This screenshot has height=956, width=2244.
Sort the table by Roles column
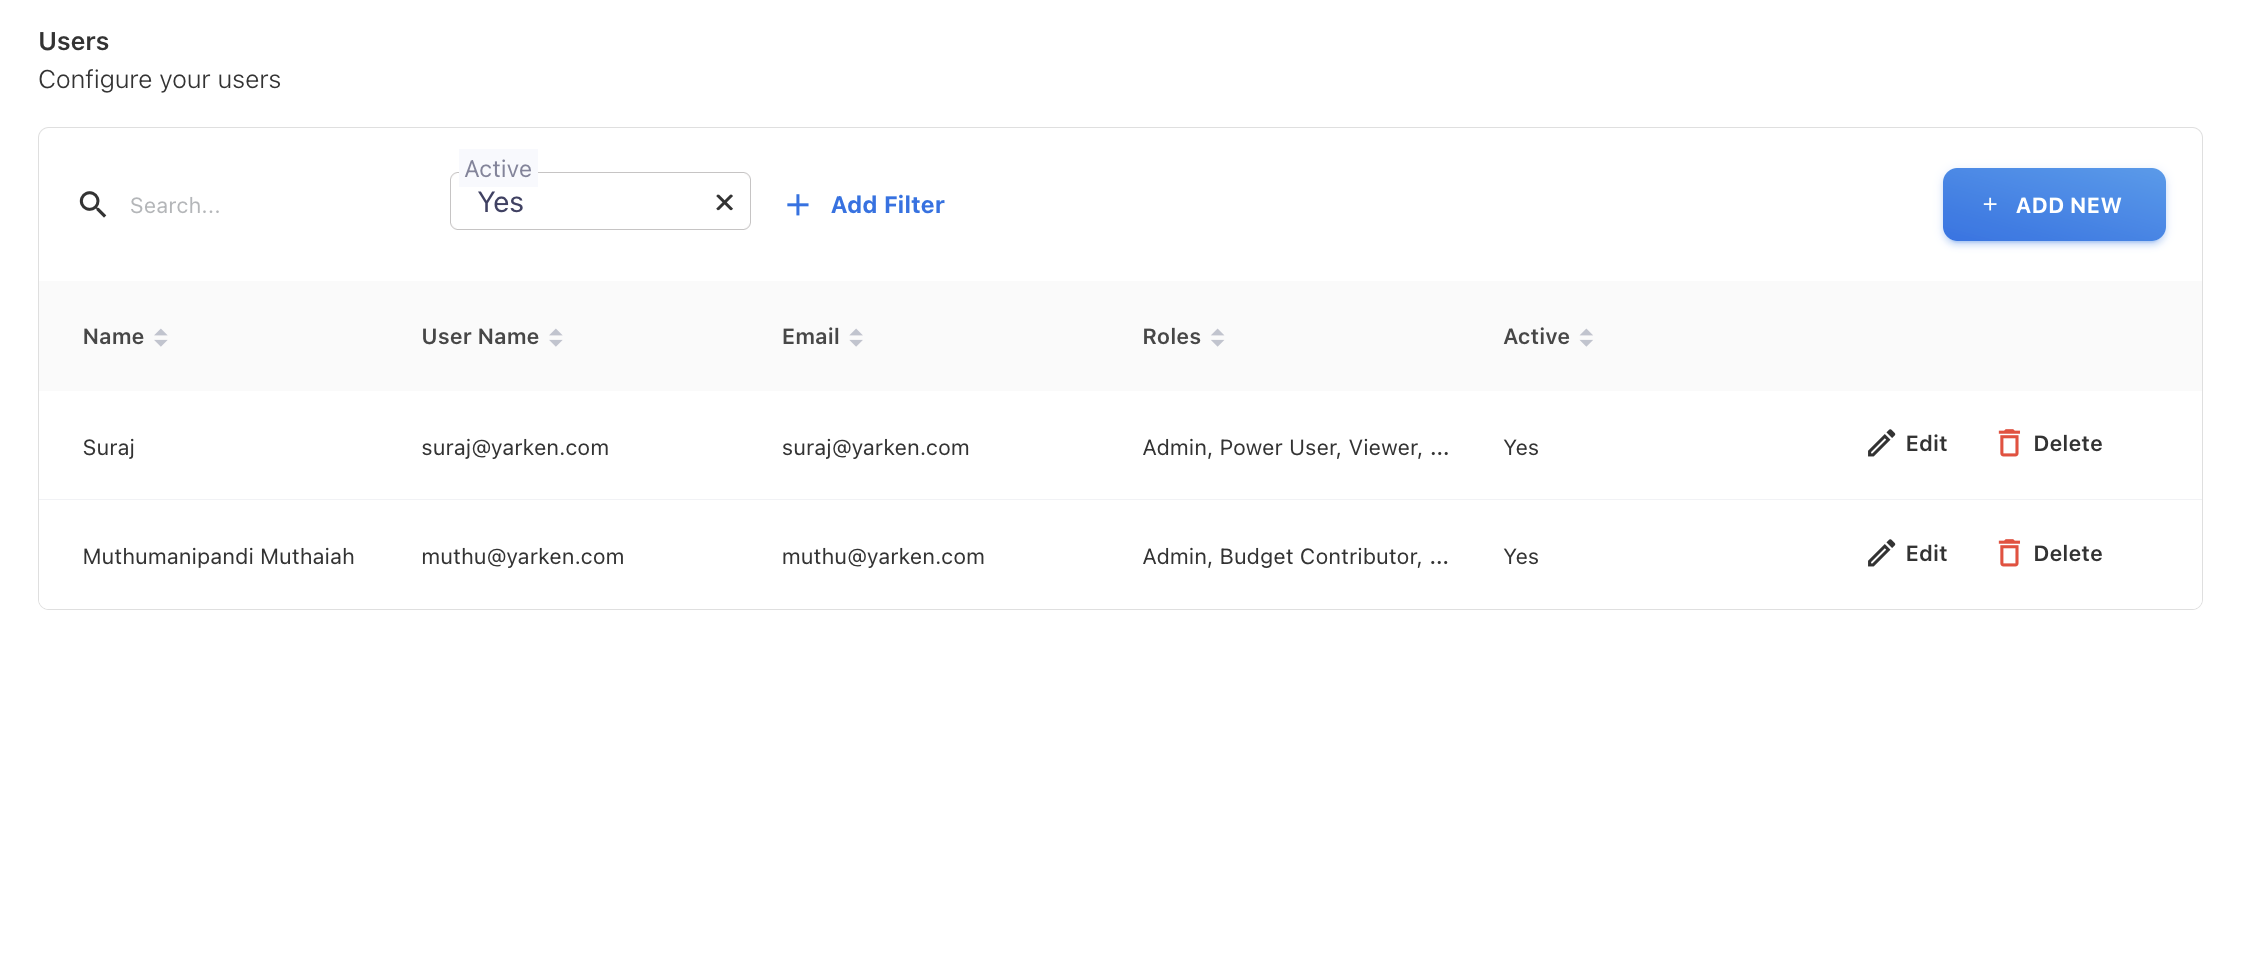tap(1217, 338)
